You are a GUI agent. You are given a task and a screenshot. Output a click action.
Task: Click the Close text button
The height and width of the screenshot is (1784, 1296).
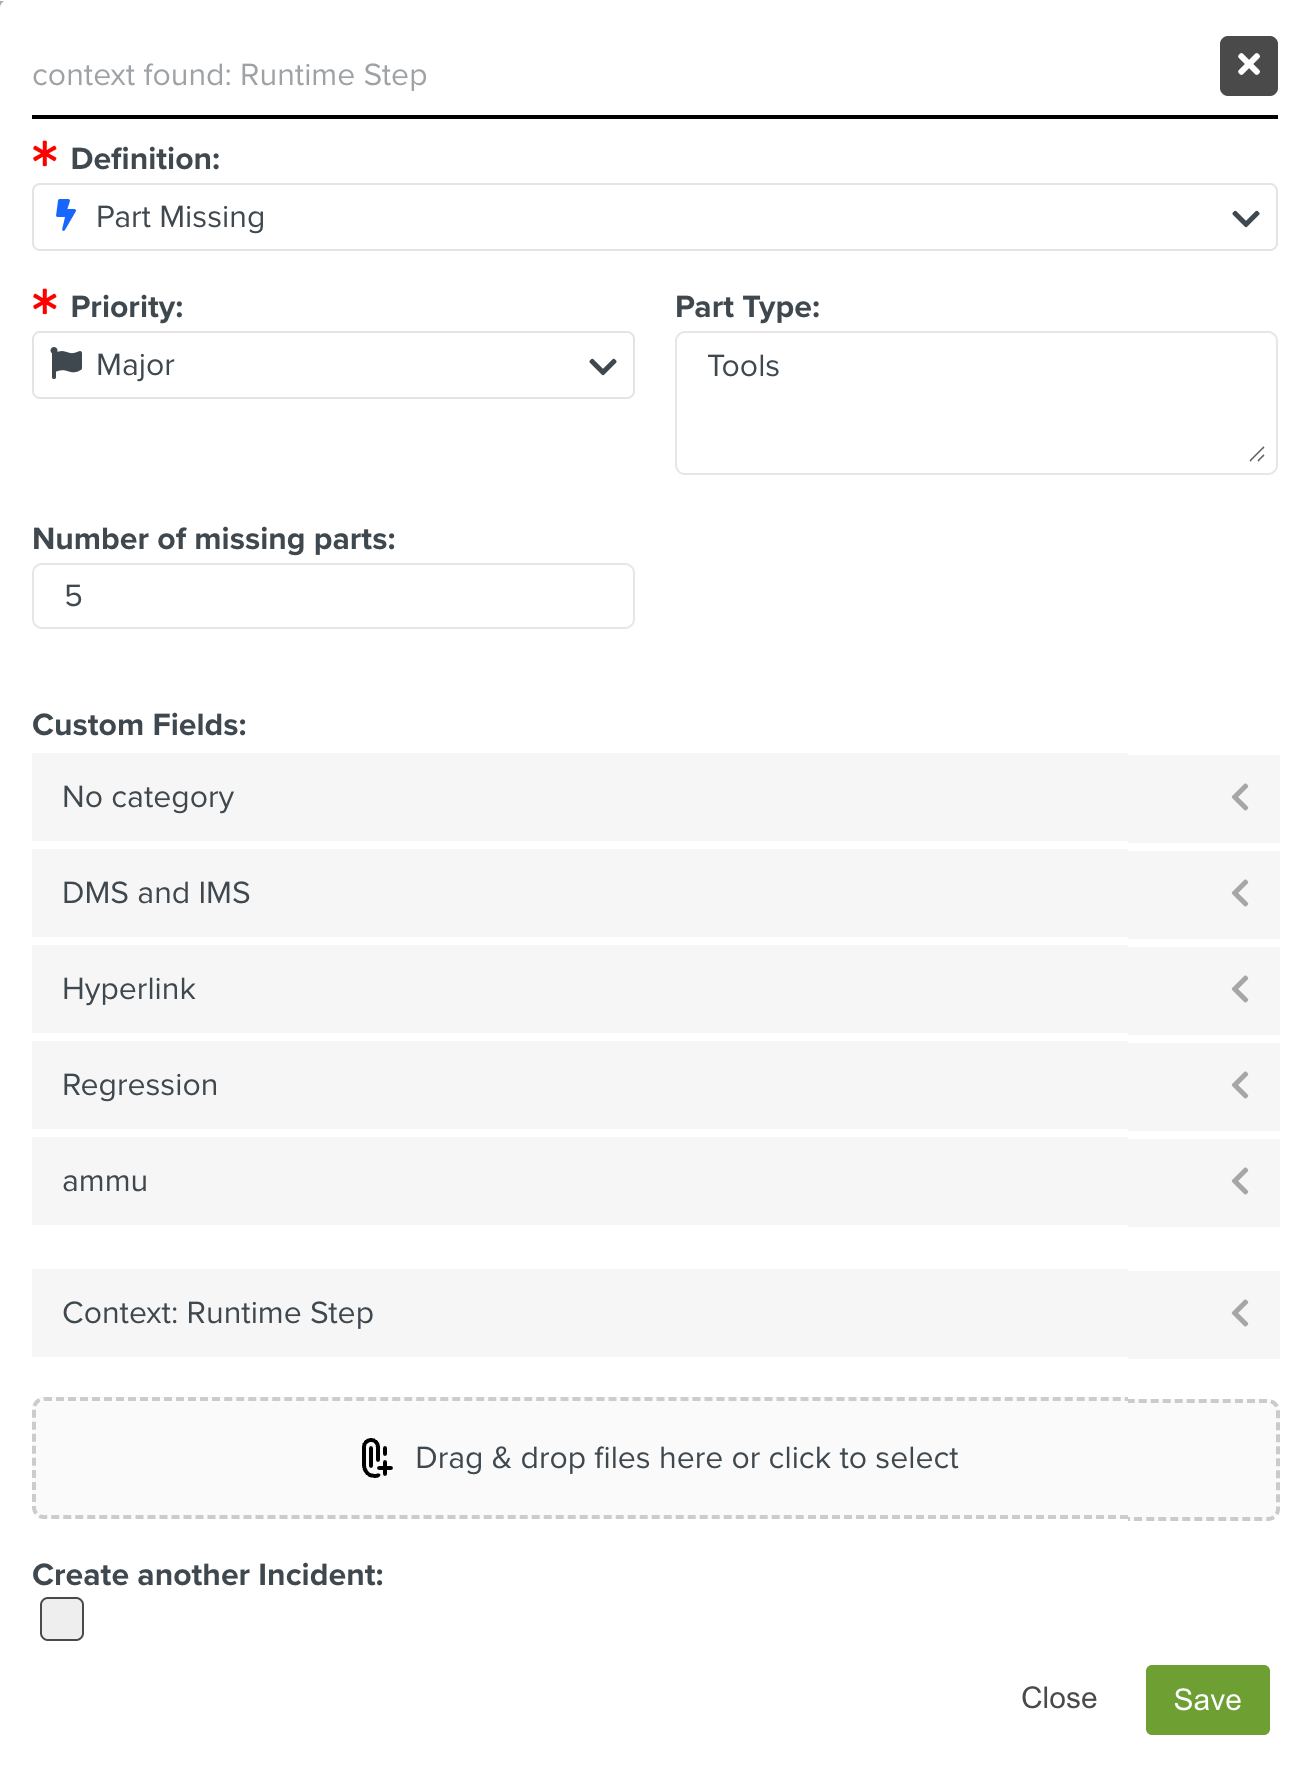(x=1058, y=1698)
